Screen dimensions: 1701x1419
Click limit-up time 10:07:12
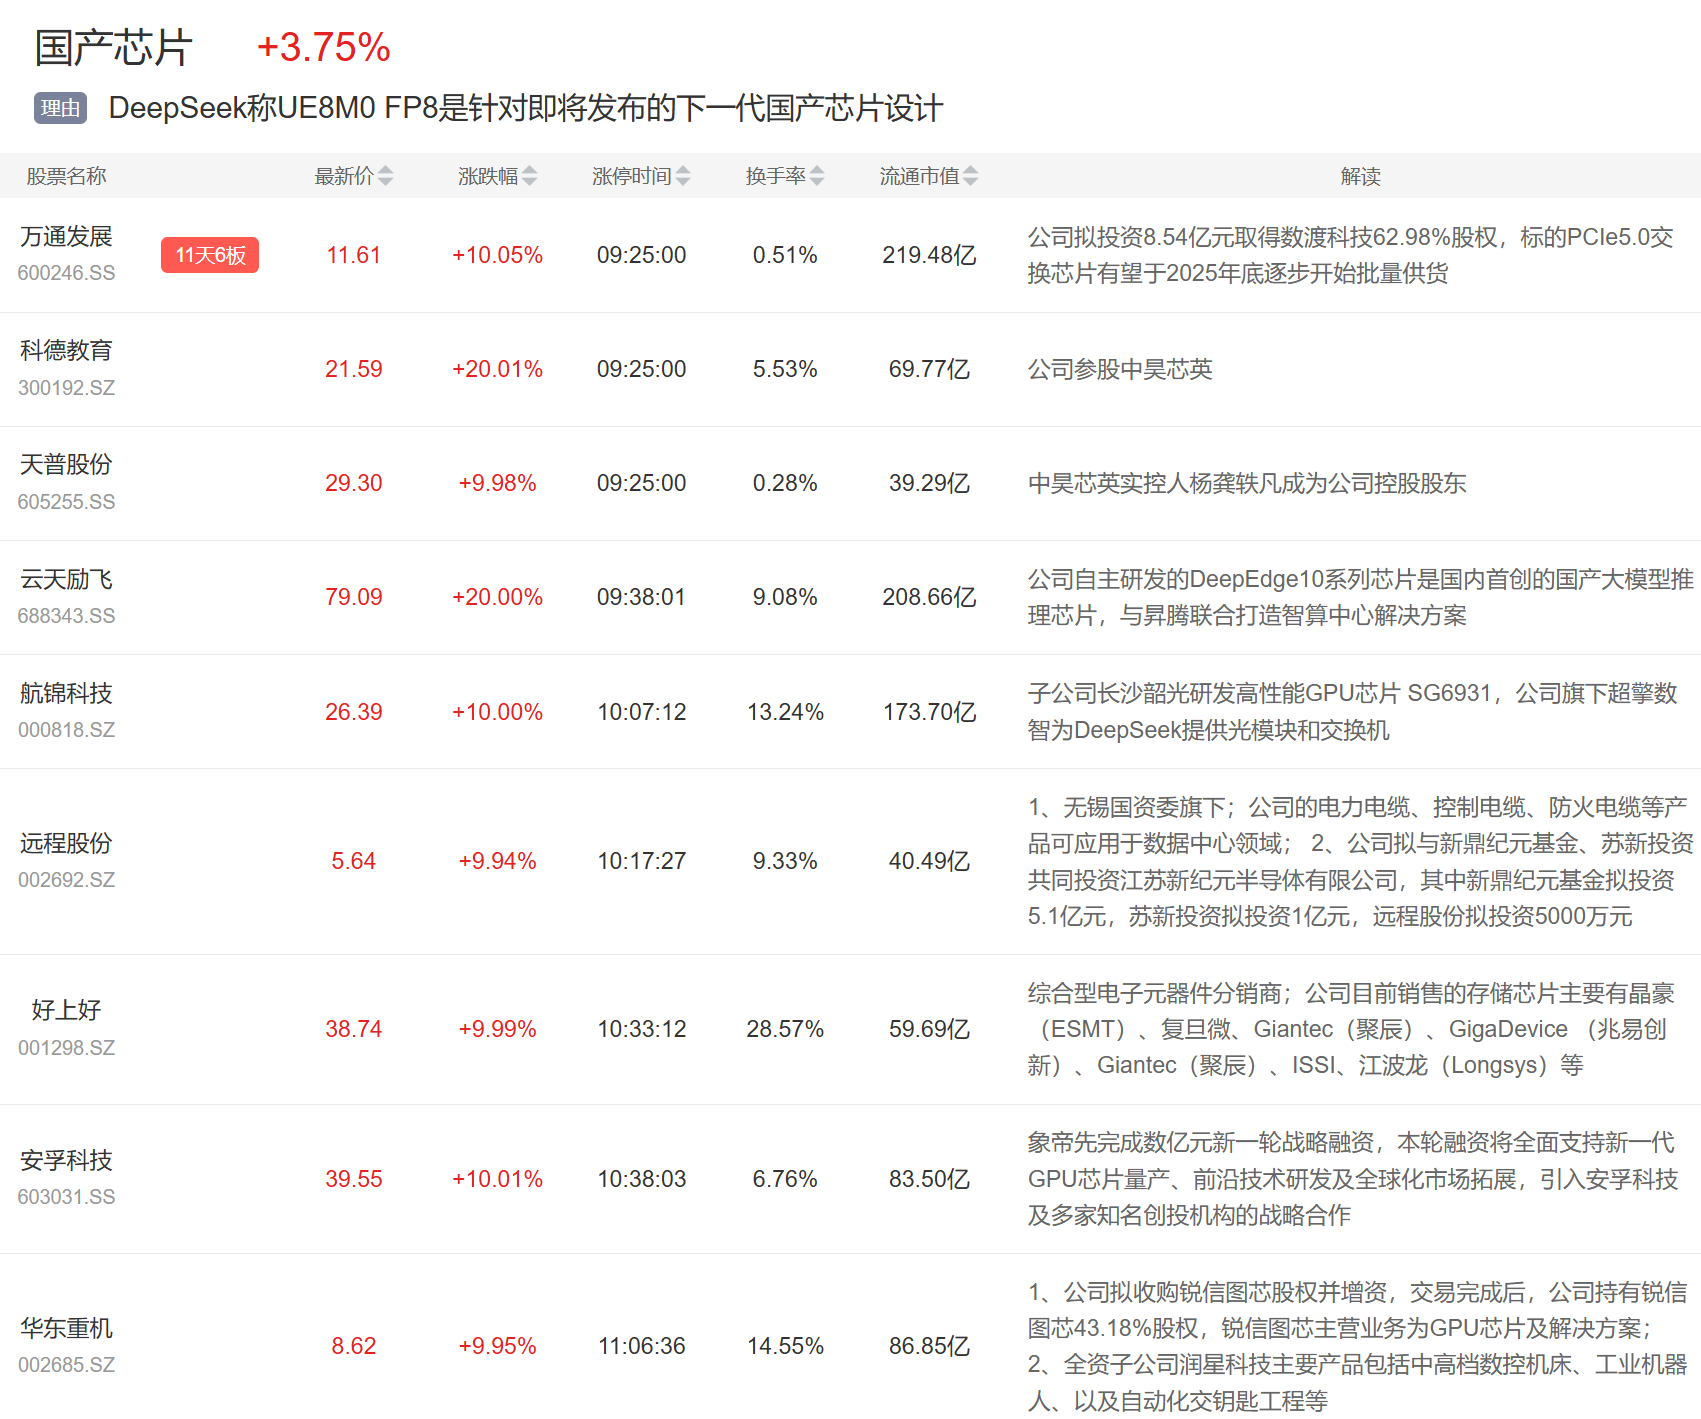tap(641, 712)
